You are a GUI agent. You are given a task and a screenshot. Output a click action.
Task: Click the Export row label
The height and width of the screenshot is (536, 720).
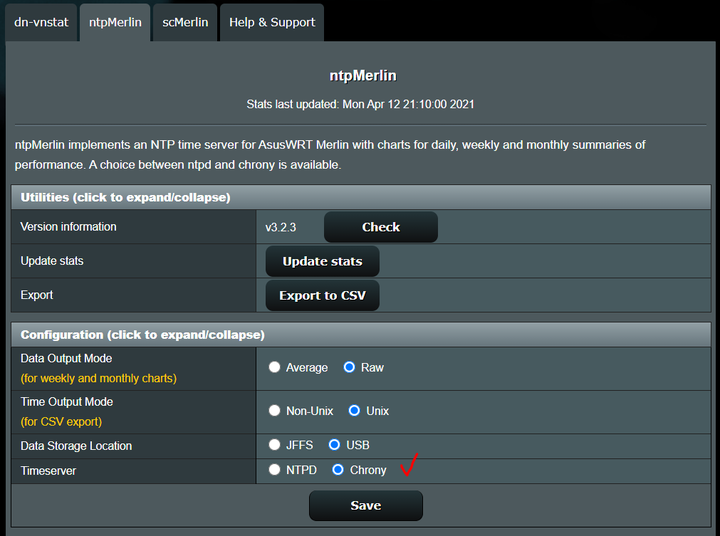(37, 295)
